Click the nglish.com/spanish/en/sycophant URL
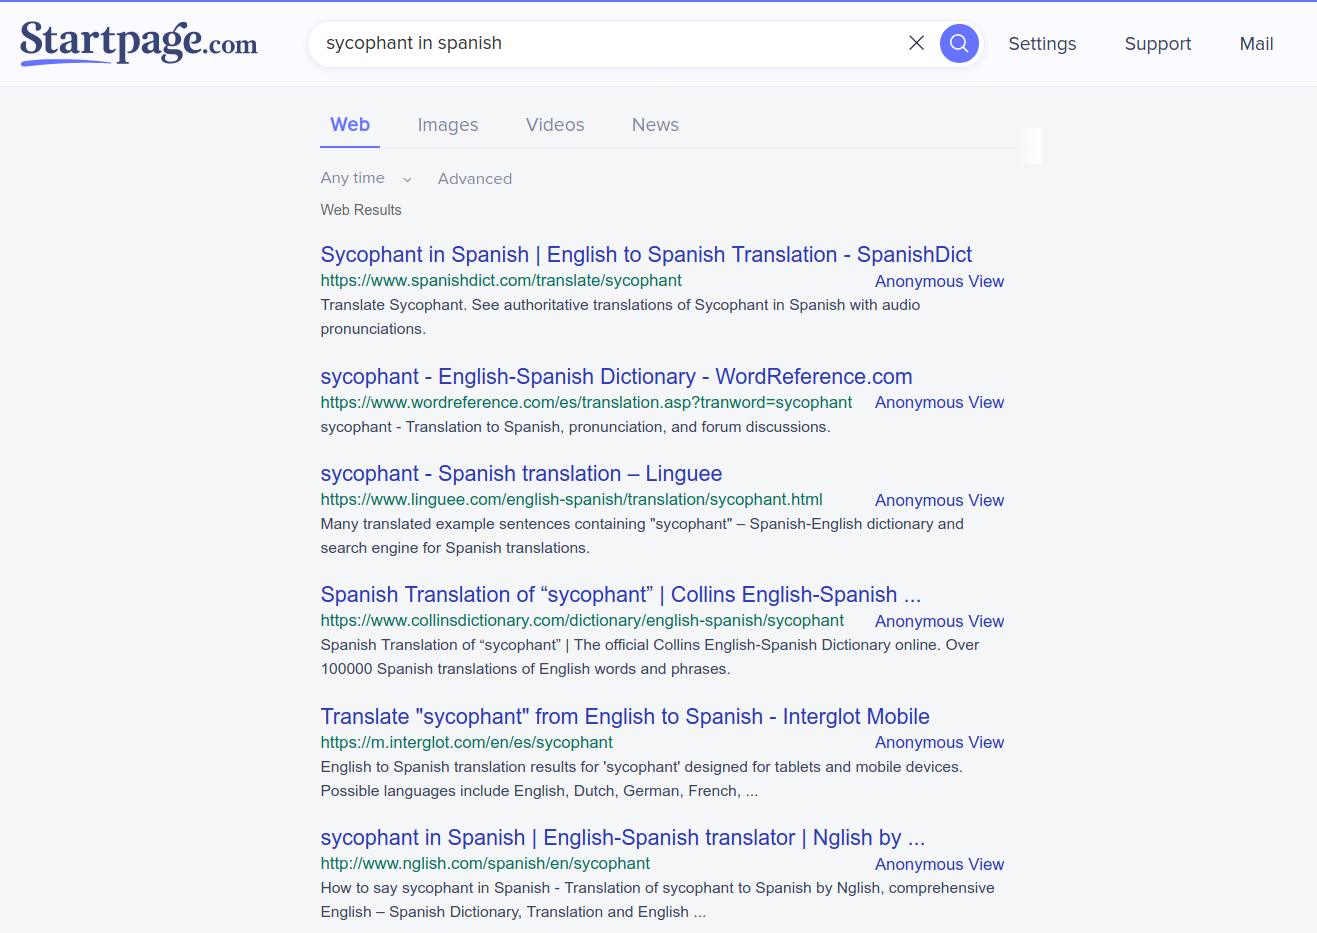The width and height of the screenshot is (1317, 933). point(485,864)
